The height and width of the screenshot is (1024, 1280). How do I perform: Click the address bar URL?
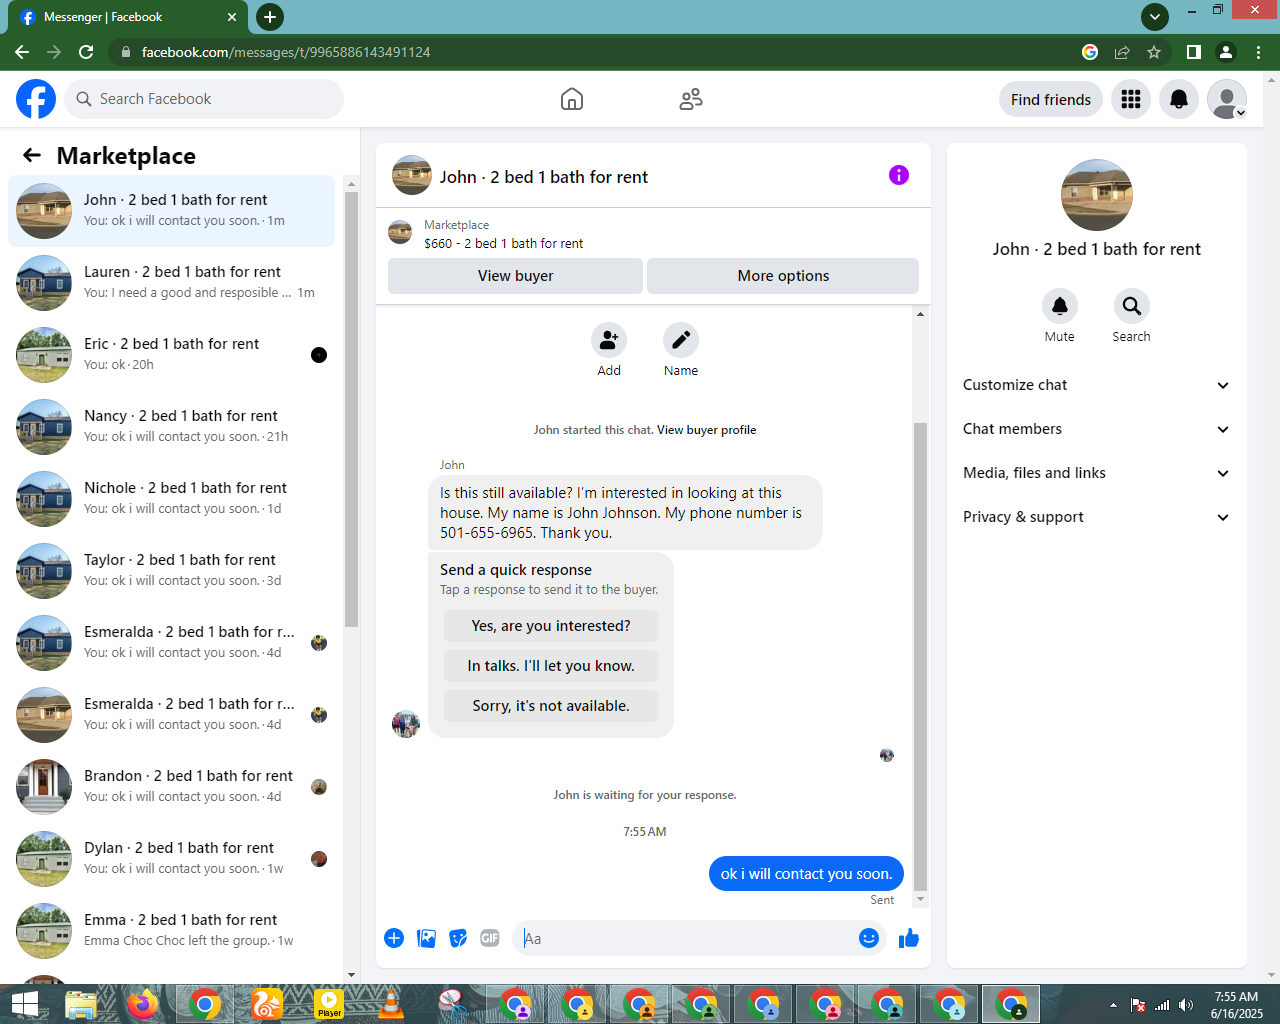286,52
